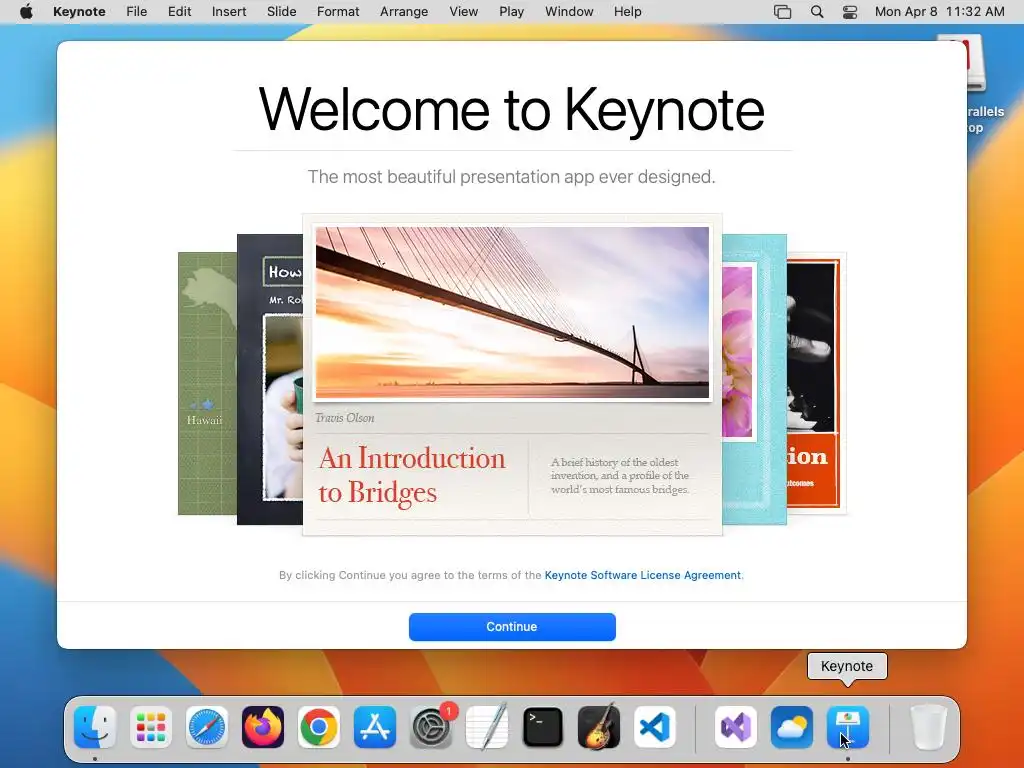The height and width of the screenshot is (768, 1024).
Task: Open purple Visual Studio icon in Dock
Action: pos(736,727)
